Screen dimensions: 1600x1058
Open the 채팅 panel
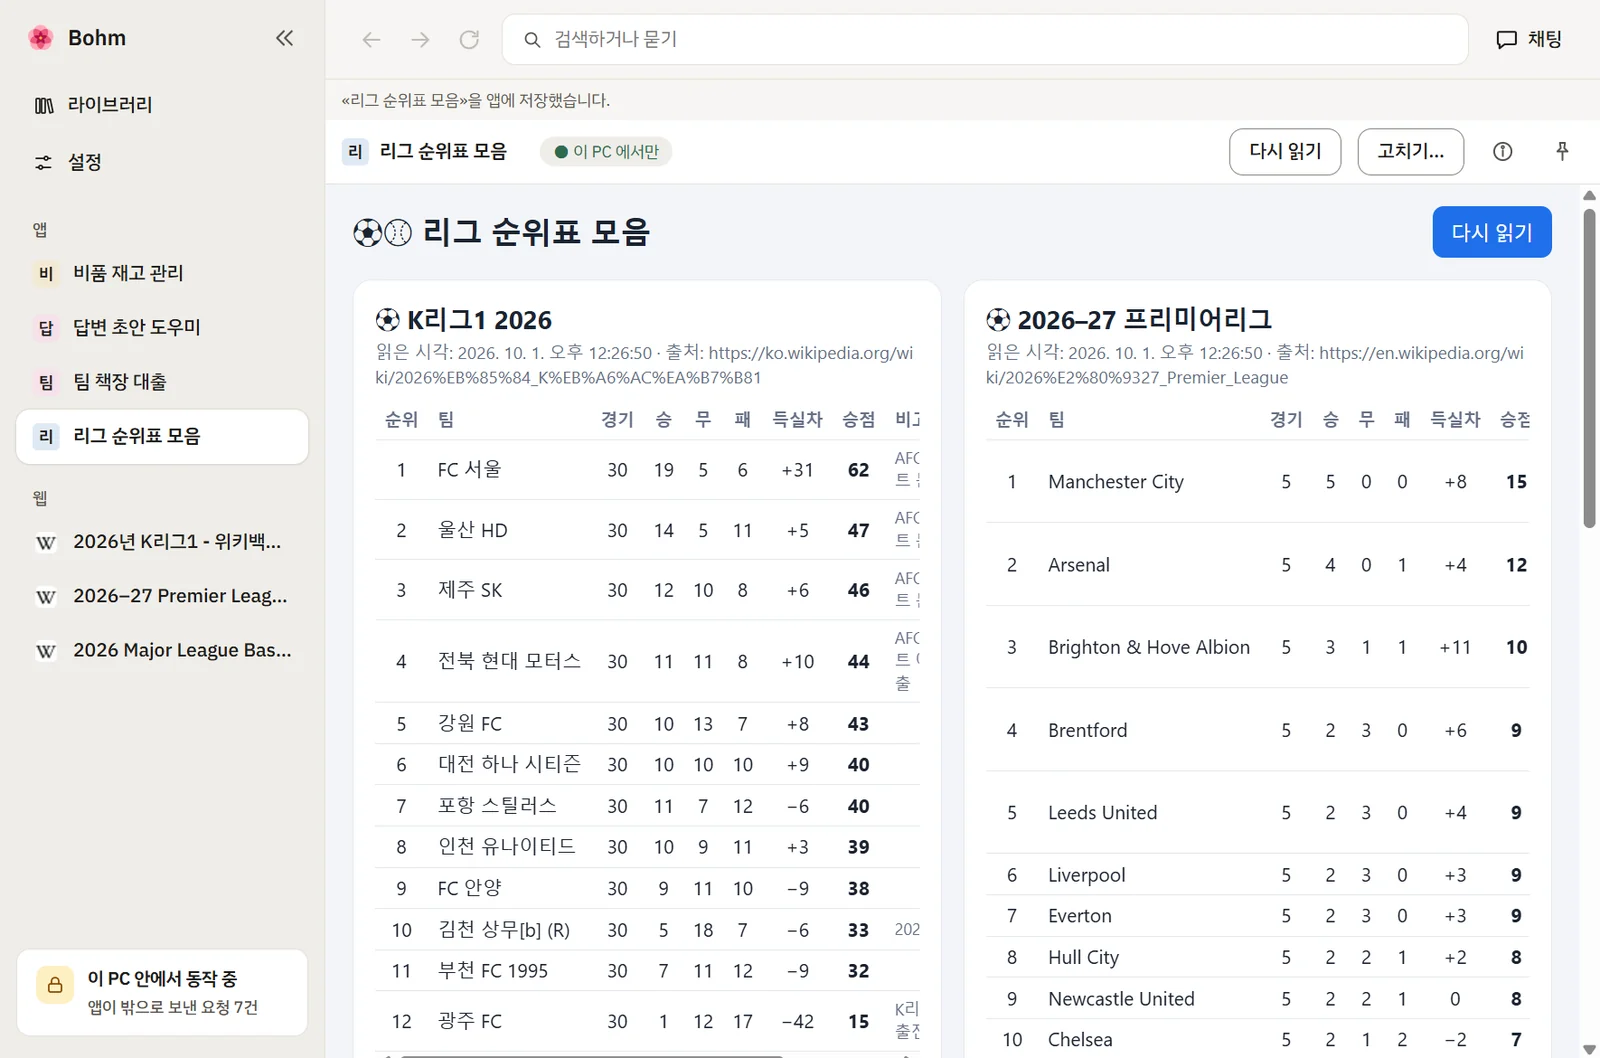pyautogui.click(x=1529, y=39)
